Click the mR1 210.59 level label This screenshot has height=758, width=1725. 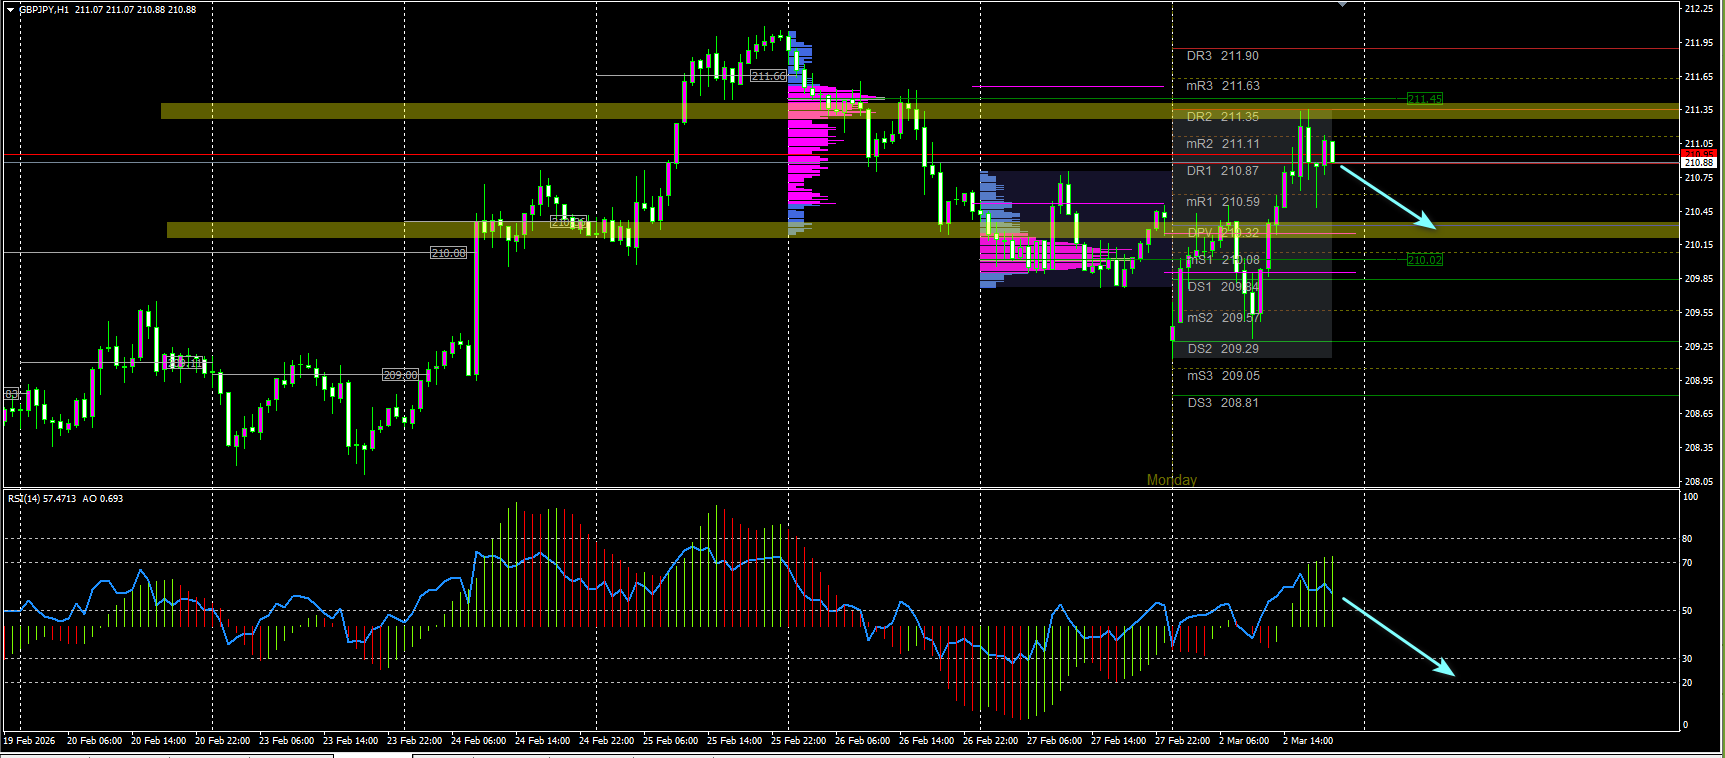pos(1223,202)
